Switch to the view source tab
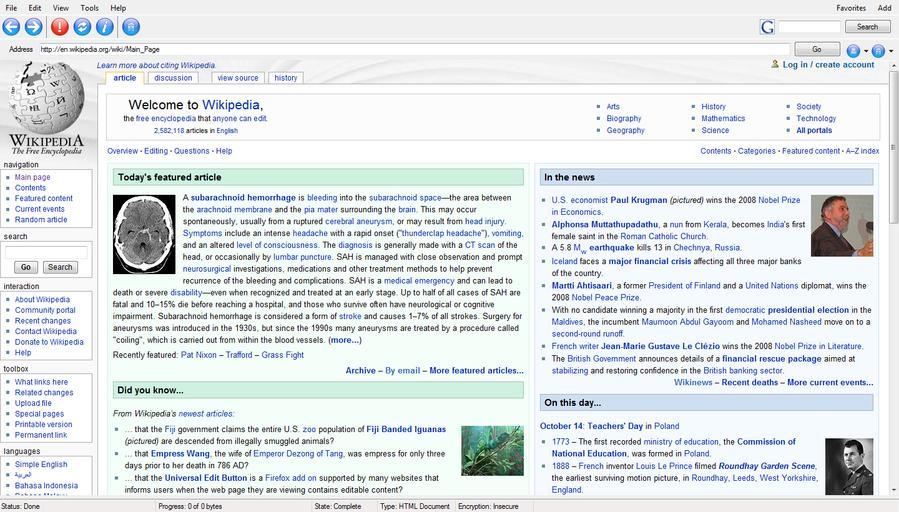Image resolution: width=899 pixels, height=512 pixels. 237,78
